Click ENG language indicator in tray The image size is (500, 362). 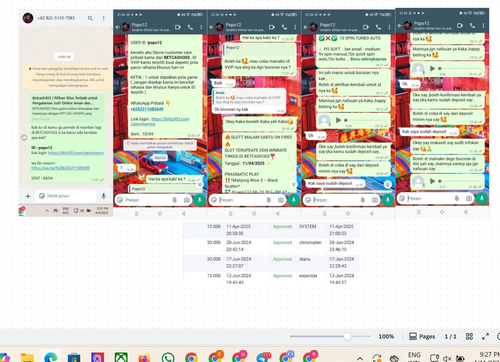click(x=414, y=356)
